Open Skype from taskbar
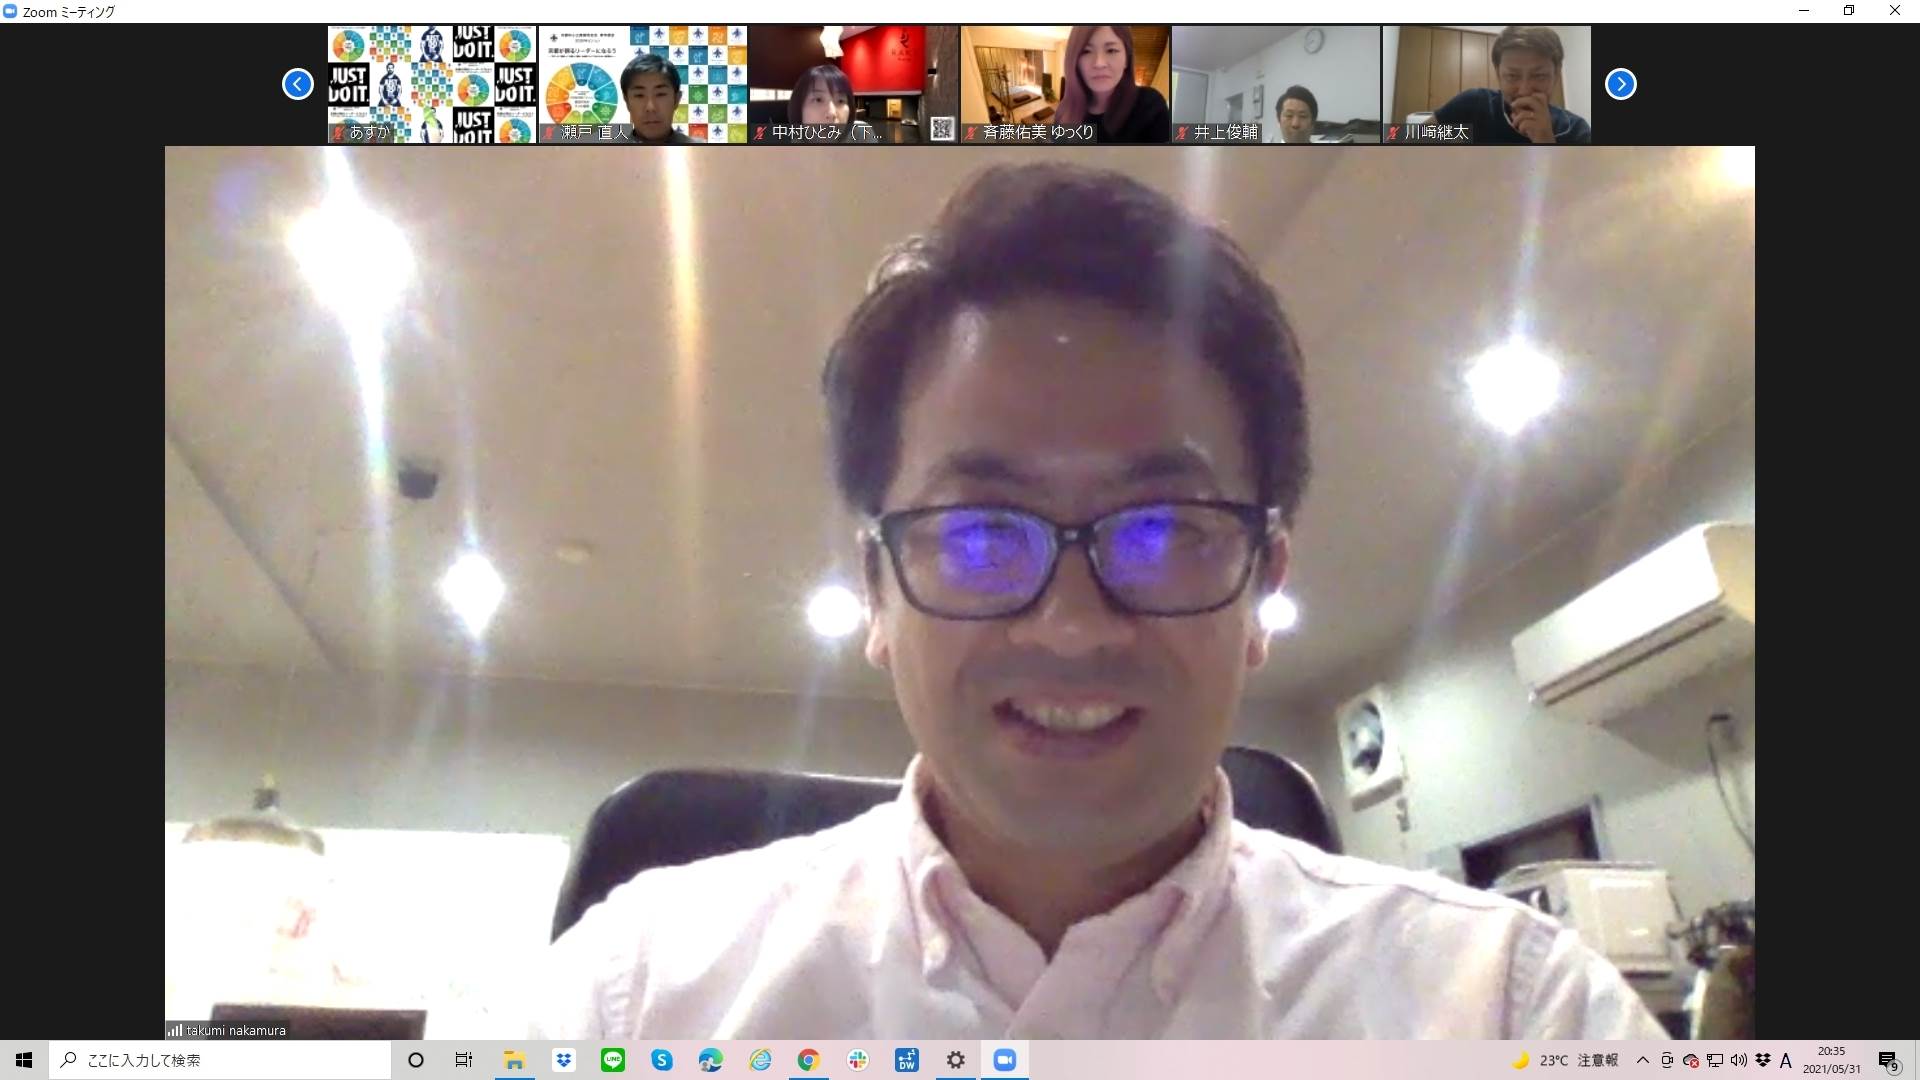This screenshot has height=1080, width=1920. coord(661,1060)
